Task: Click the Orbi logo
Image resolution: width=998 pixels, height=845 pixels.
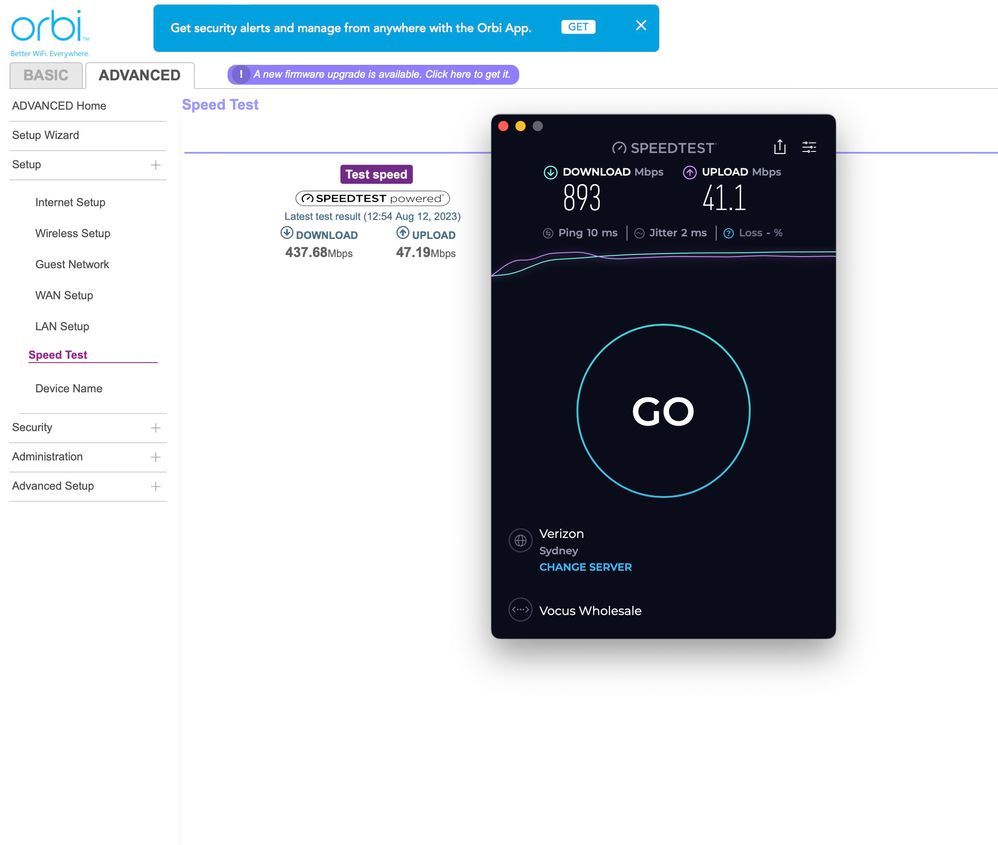Action: (50, 32)
